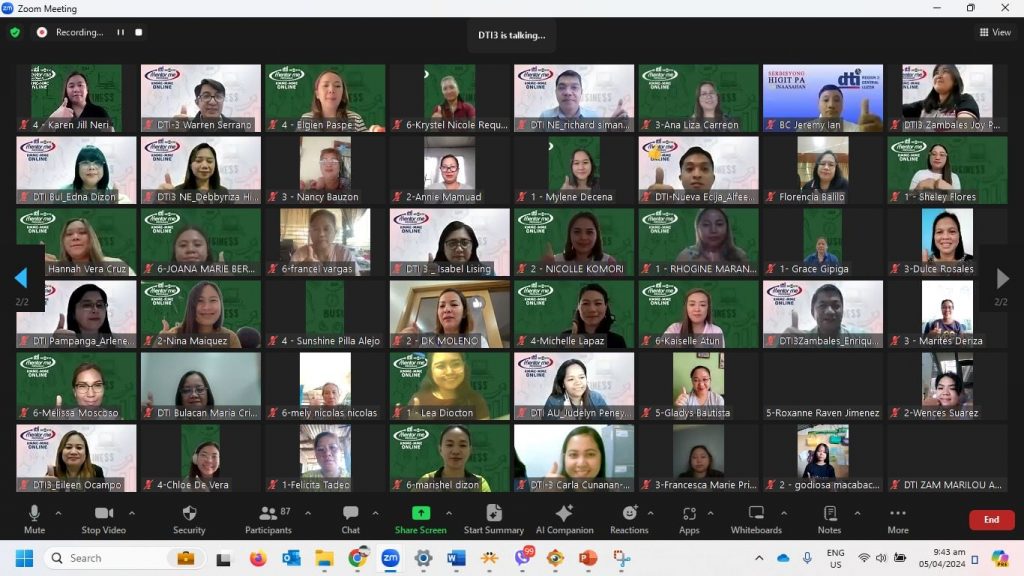Image resolution: width=1024 pixels, height=576 pixels.
Task: Toggle the microphone Mute button
Action: (x=34, y=518)
